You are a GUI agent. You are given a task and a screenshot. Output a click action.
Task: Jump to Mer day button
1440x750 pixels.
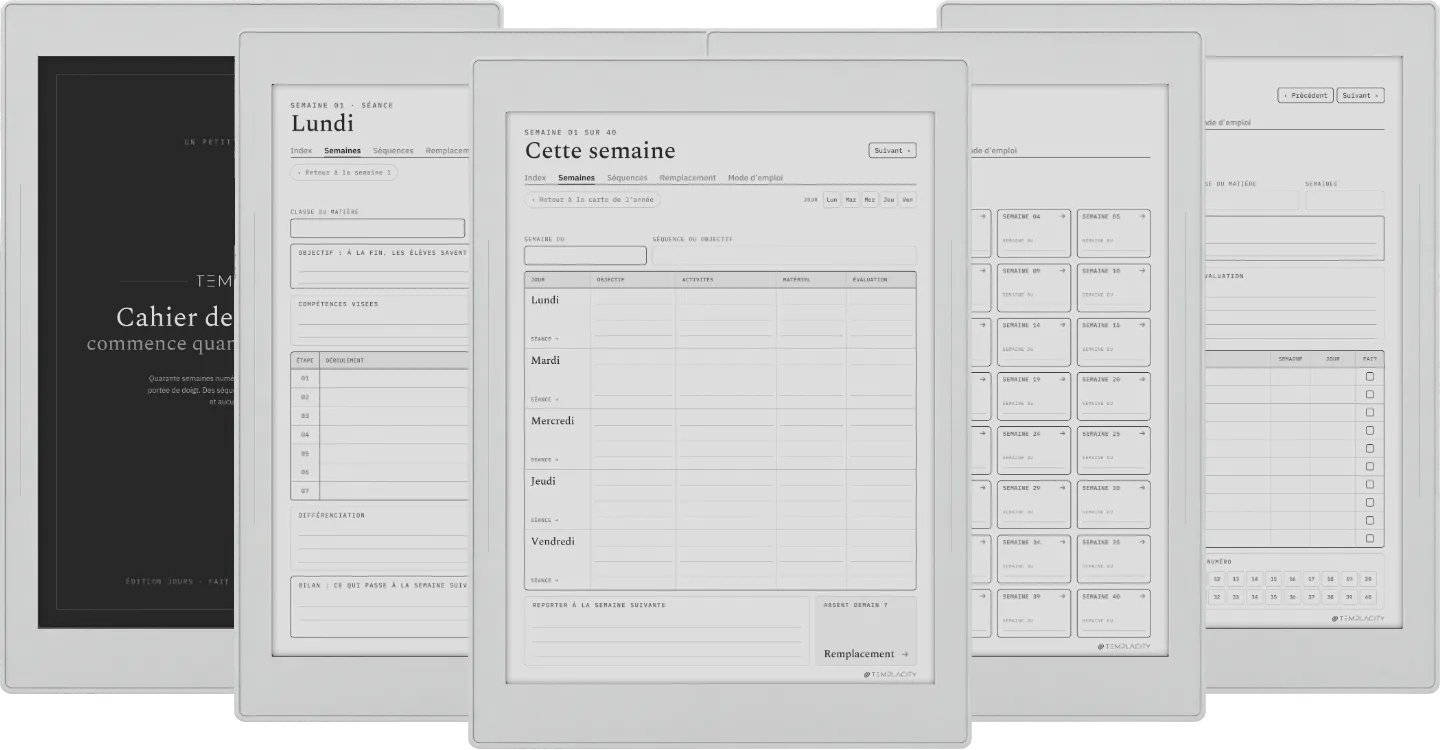click(x=870, y=200)
